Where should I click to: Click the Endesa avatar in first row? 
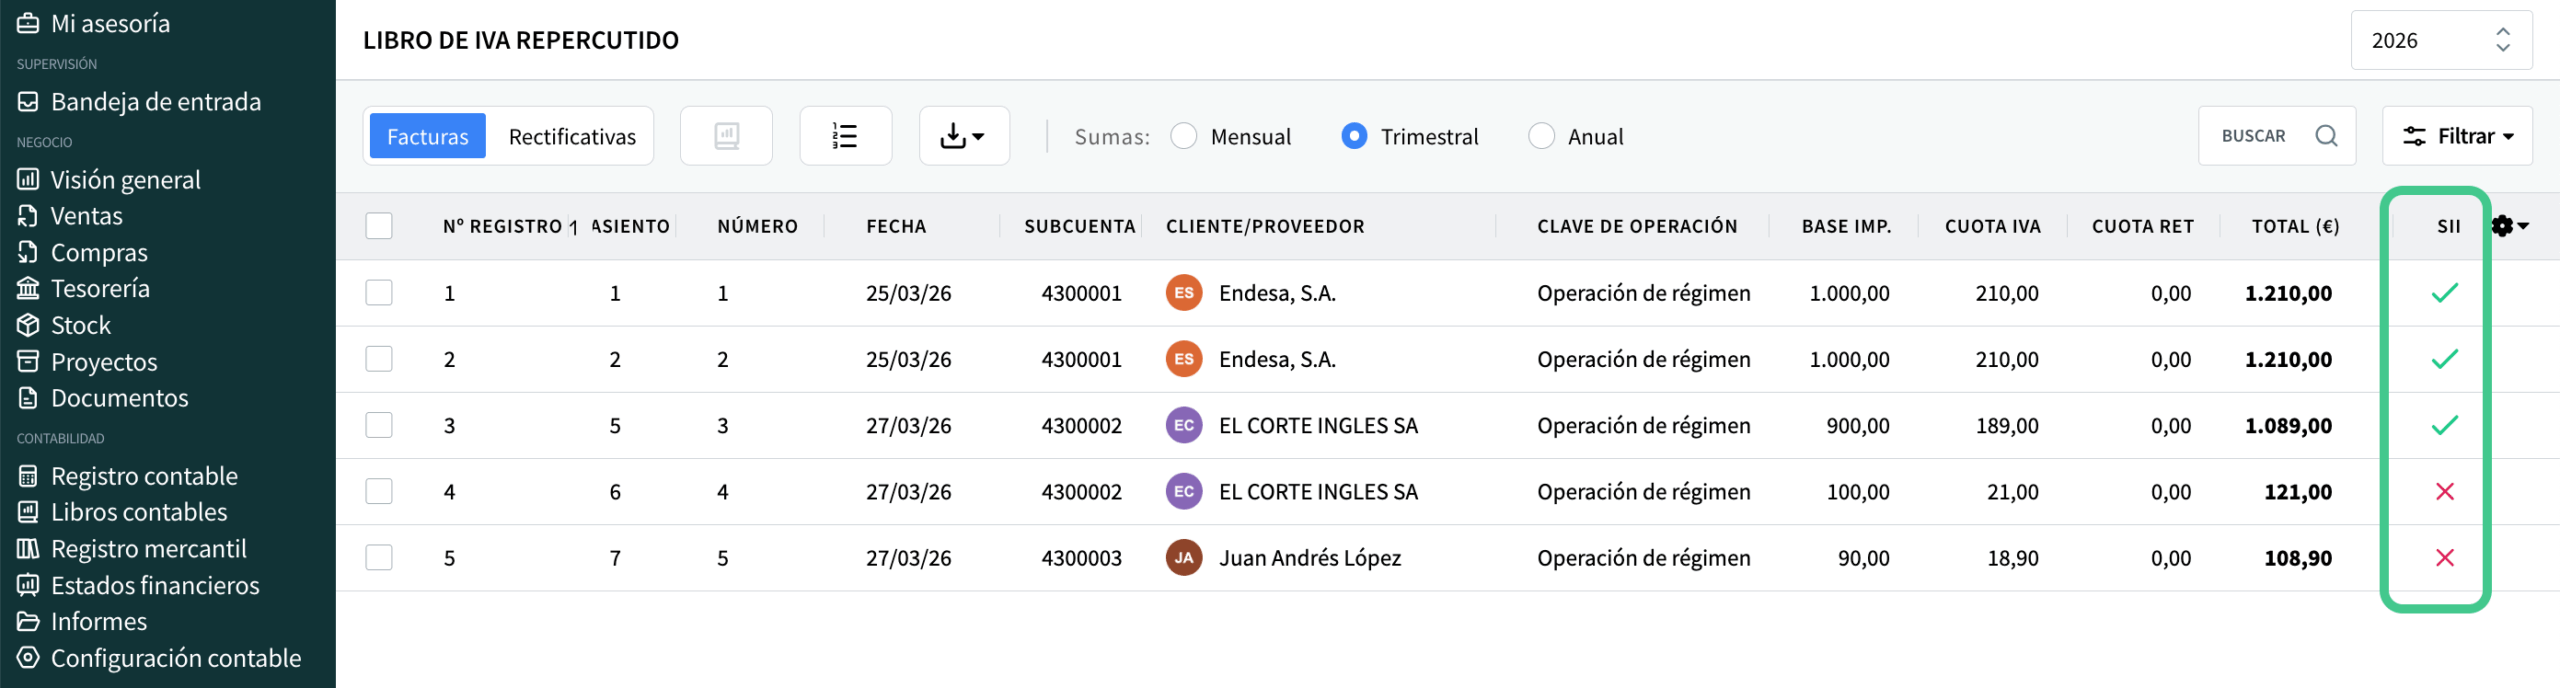point(1183,293)
